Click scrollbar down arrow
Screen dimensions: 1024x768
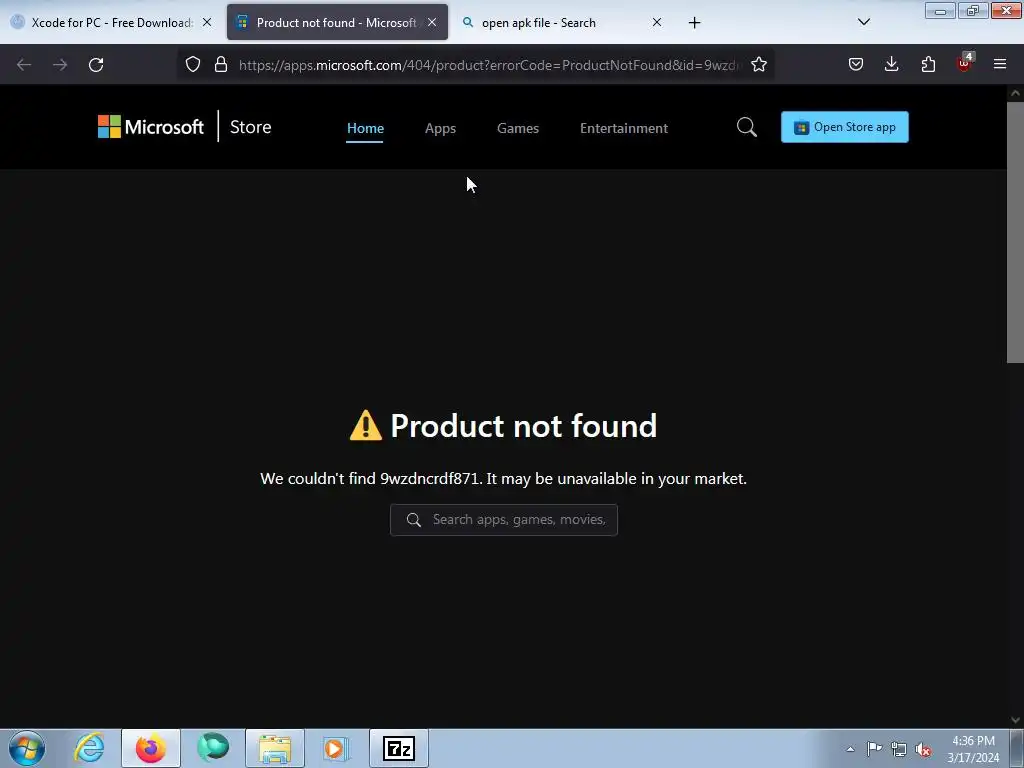[x=1015, y=720]
